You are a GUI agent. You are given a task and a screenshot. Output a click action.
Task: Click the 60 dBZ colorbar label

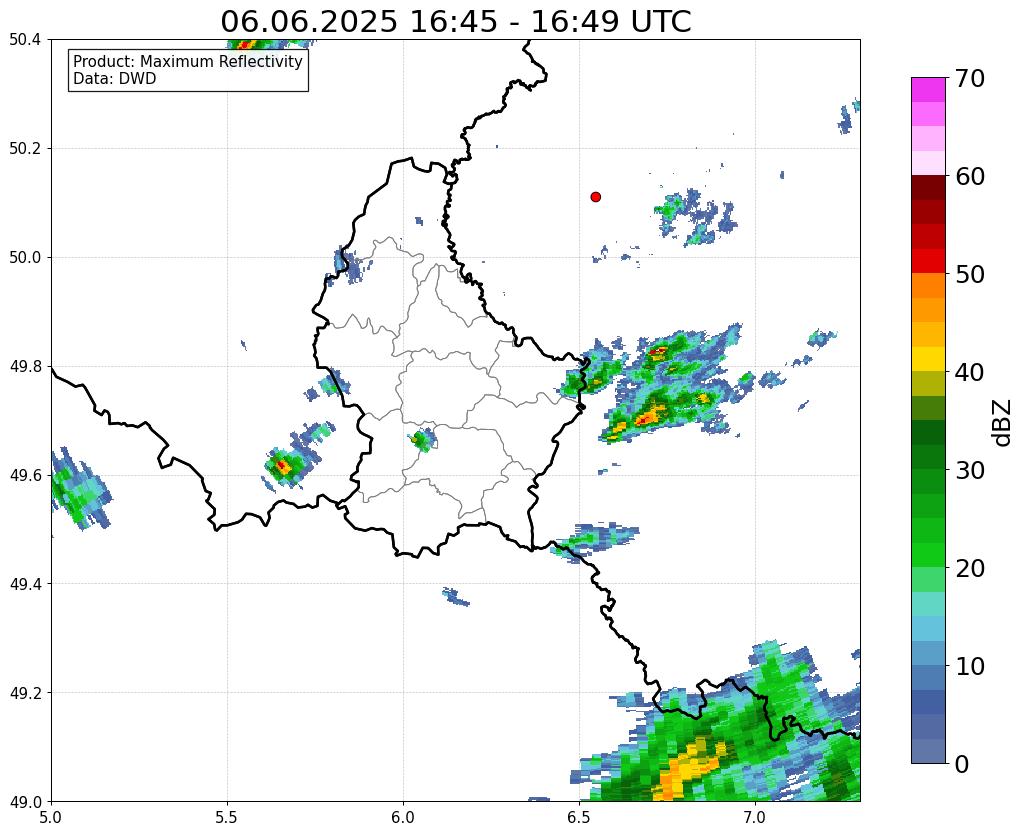click(x=968, y=176)
